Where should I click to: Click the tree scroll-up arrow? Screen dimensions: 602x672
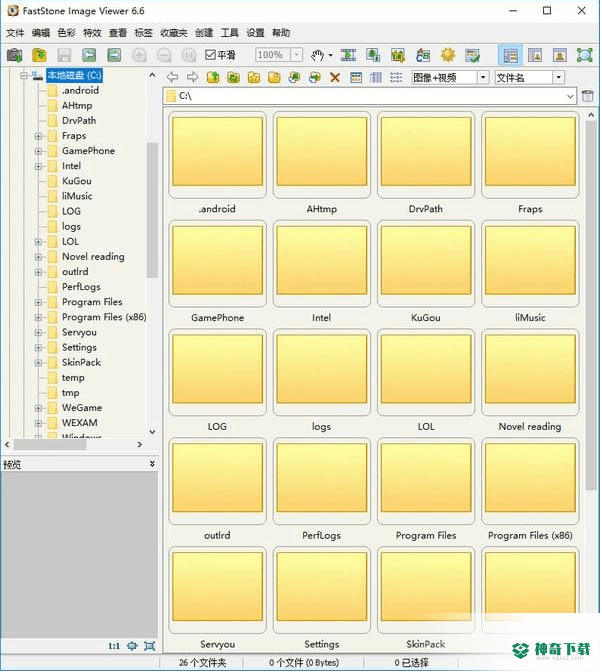(x=152, y=75)
